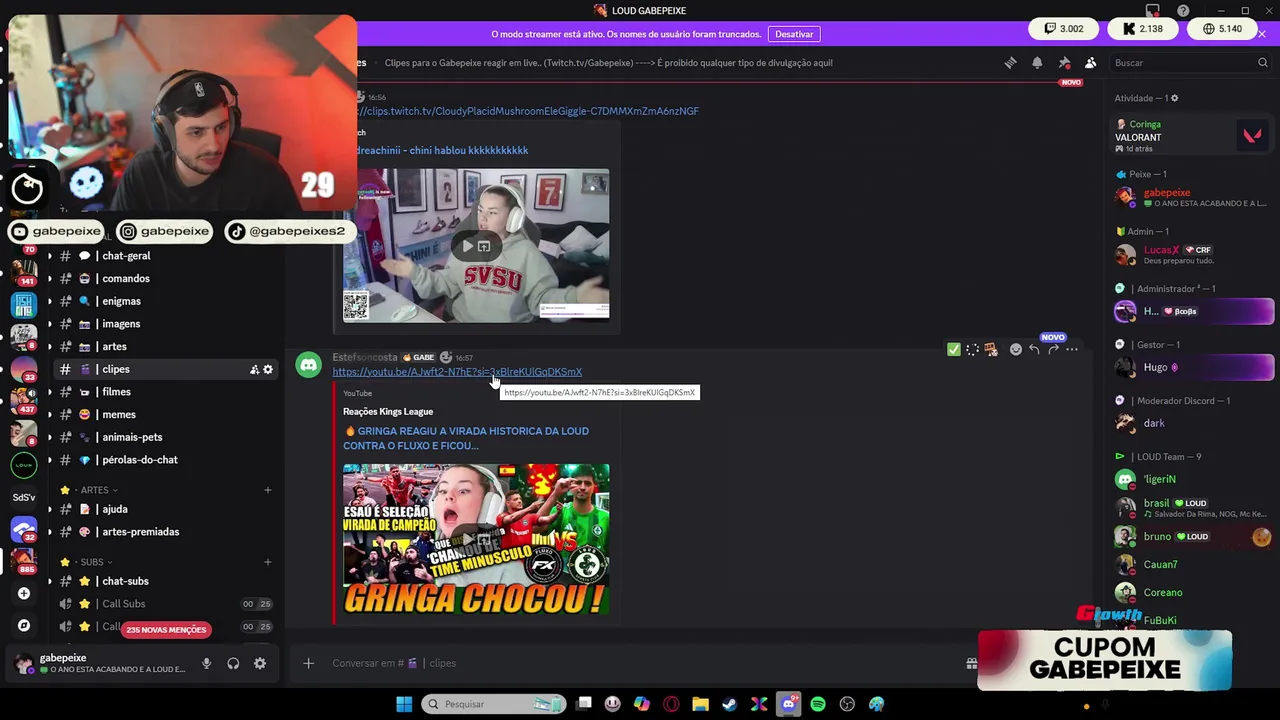The width and height of the screenshot is (1280, 720).
Task: Click the Valorant game icon in activity card
Action: [1252, 135]
